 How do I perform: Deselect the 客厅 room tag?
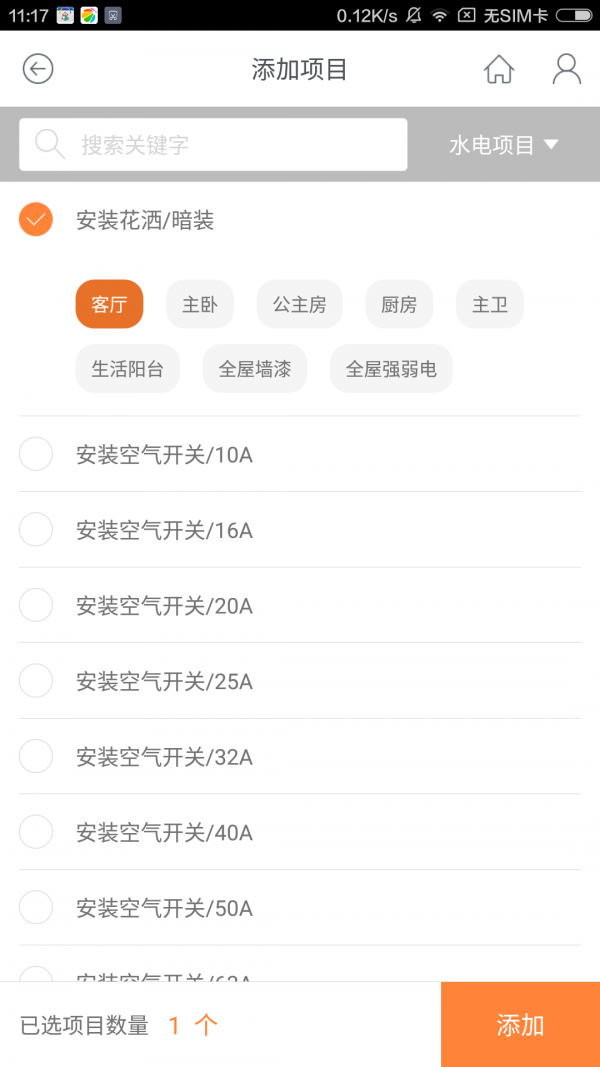[109, 304]
